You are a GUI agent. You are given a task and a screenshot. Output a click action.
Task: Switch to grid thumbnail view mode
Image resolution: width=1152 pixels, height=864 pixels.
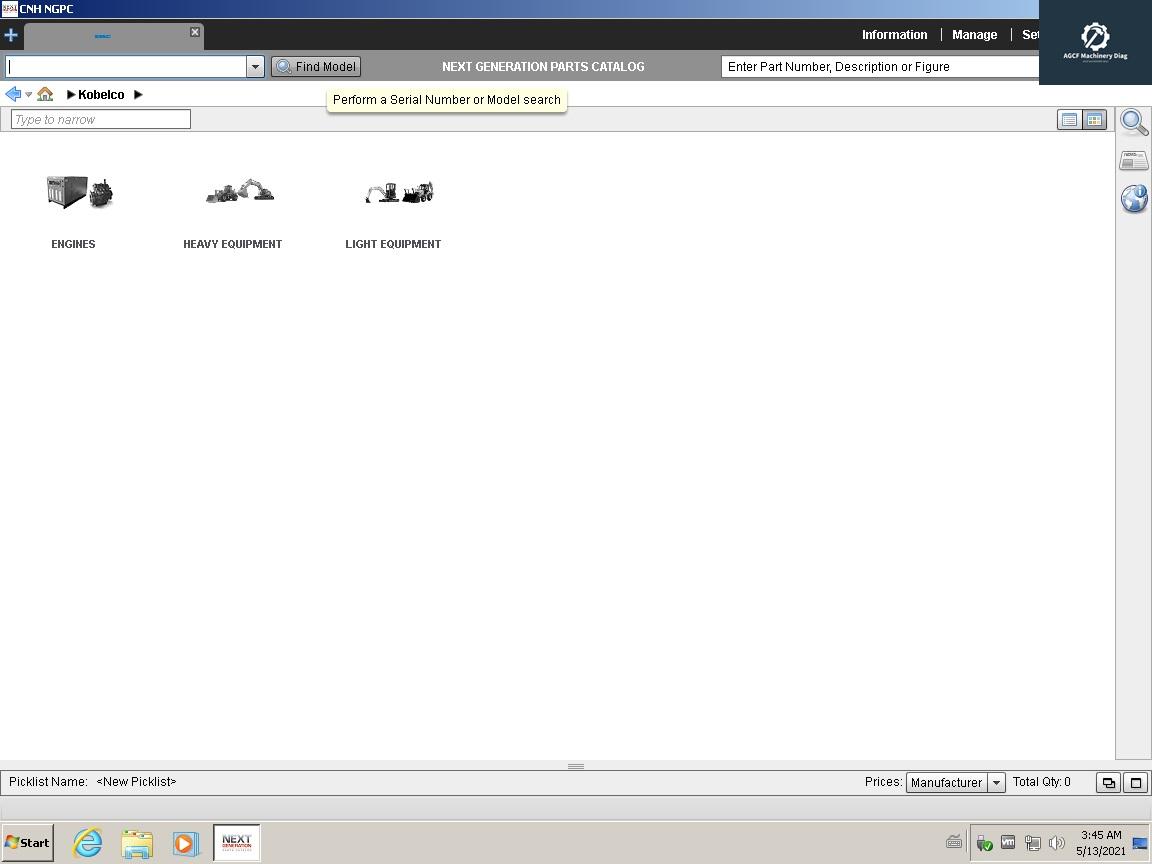pos(1093,119)
